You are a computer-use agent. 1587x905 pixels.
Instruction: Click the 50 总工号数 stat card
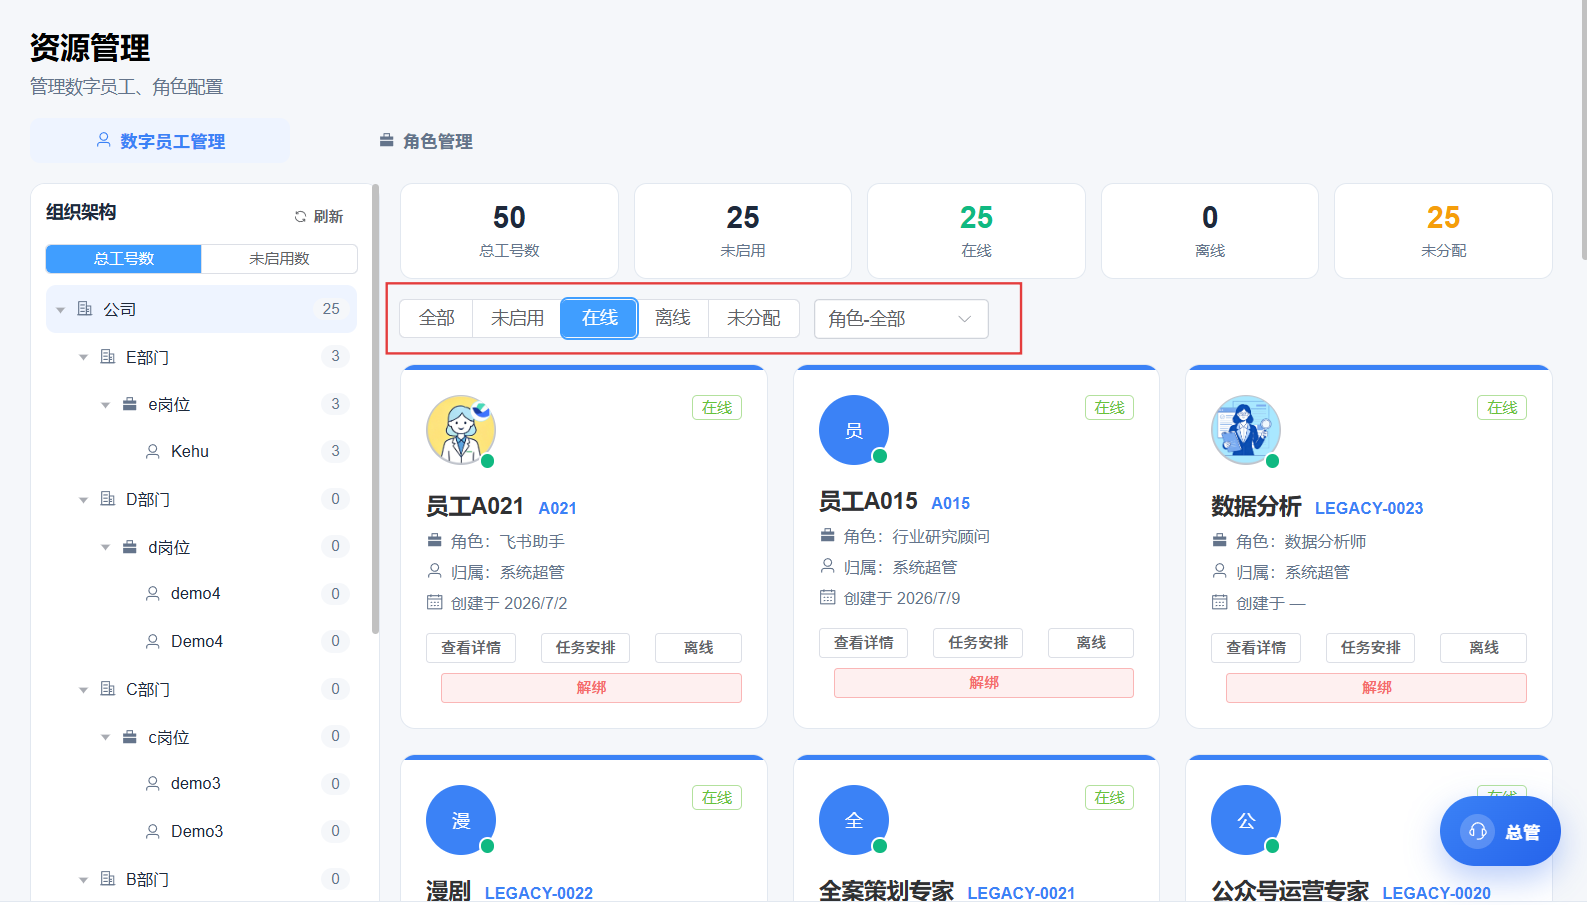[509, 231]
